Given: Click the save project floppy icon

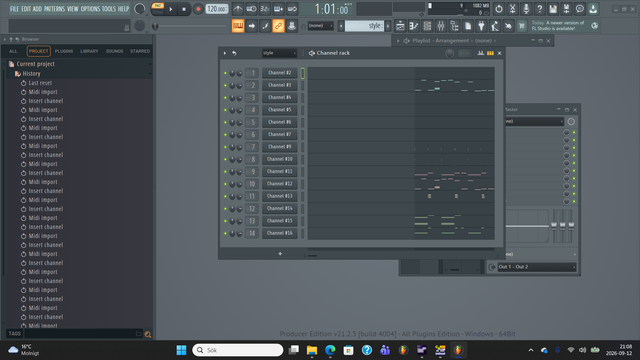Looking at the screenshot, I should (553, 9).
